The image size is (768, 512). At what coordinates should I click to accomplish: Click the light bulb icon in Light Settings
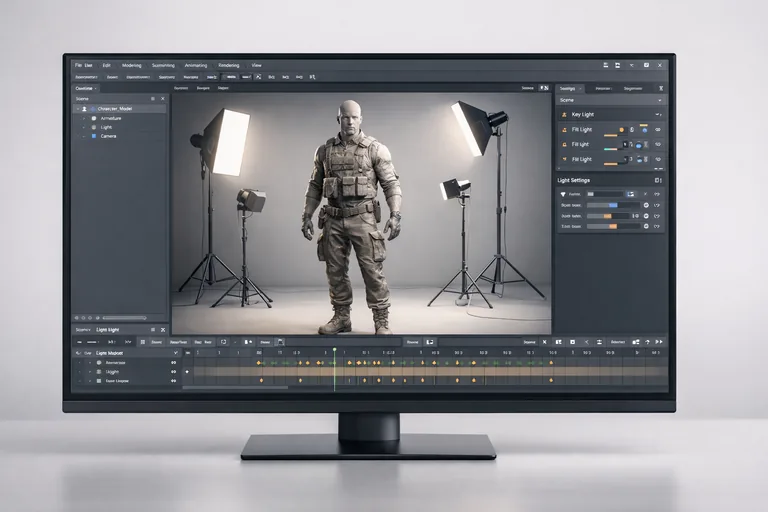[563, 193]
